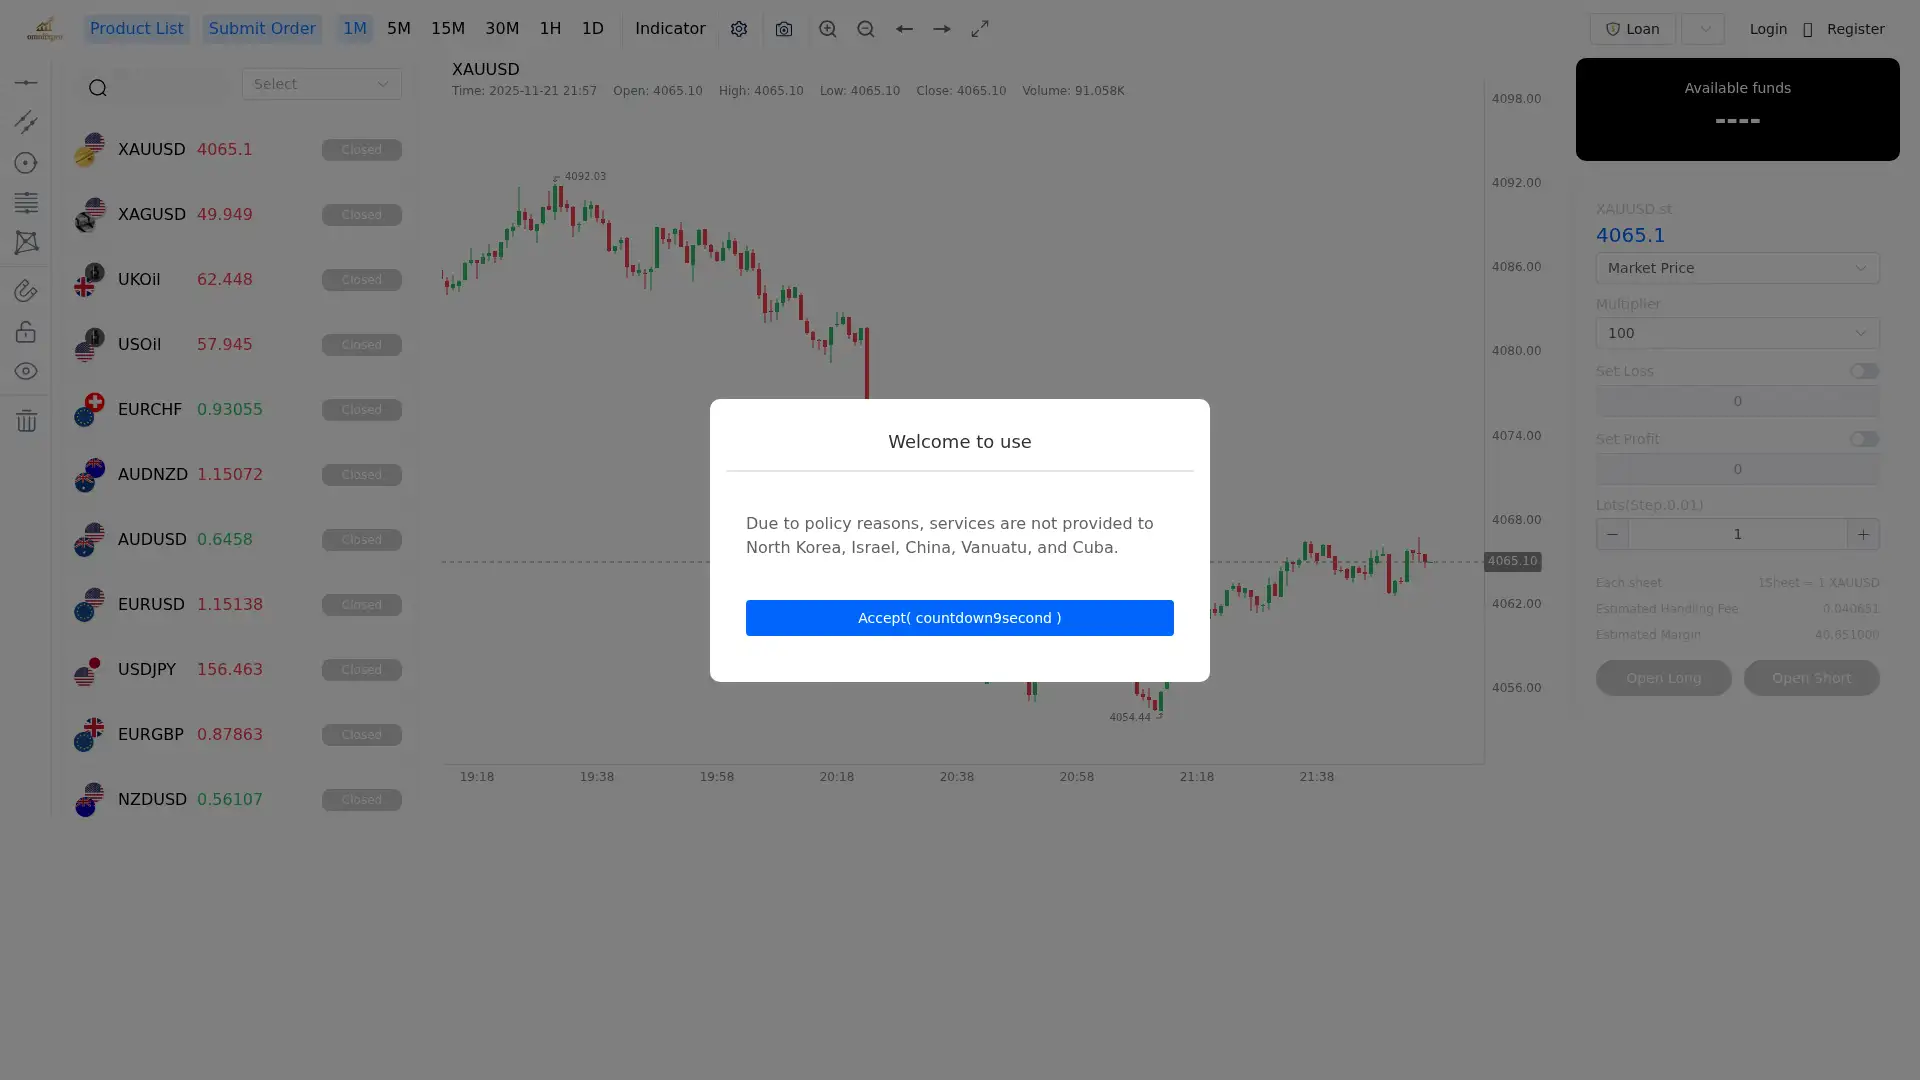
Task: Click the search magnifier icon
Action: (x=97, y=88)
